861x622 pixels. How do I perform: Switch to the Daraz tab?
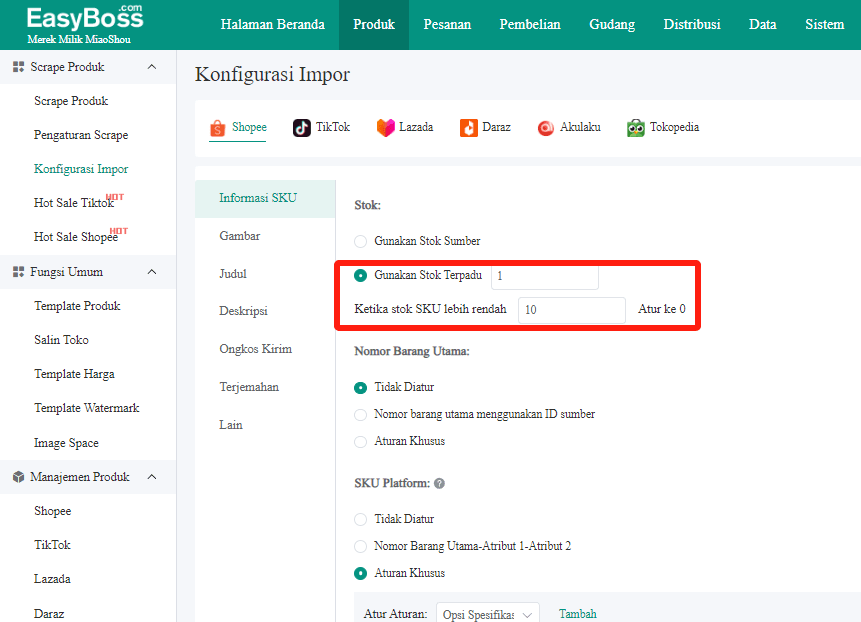(x=485, y=128)
